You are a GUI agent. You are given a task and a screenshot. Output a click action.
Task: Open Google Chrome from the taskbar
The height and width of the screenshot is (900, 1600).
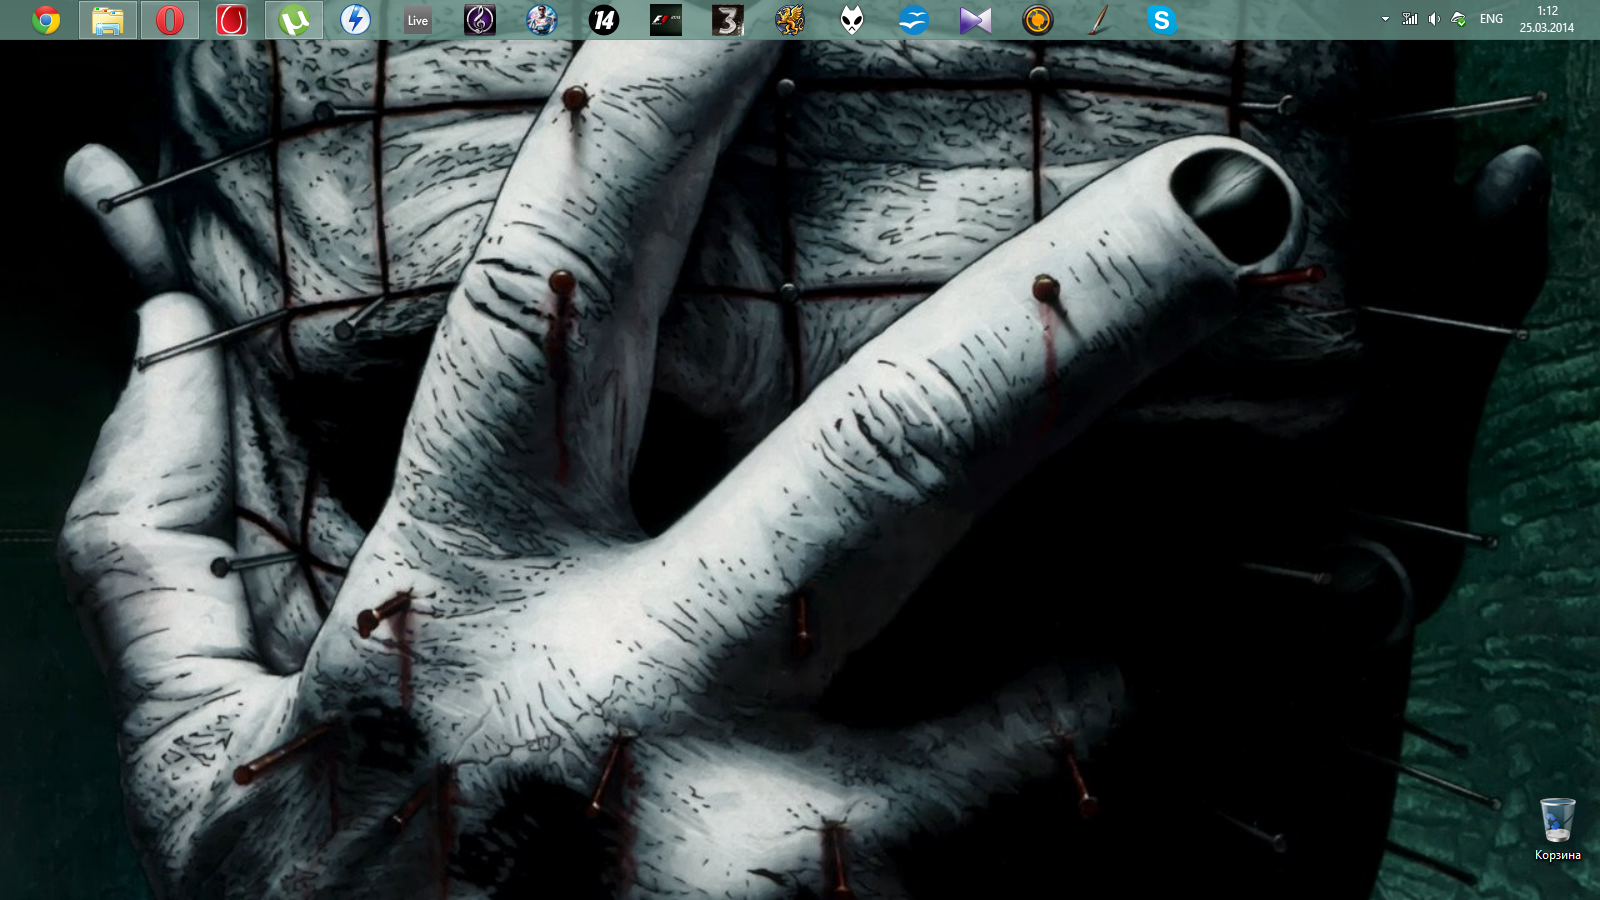point(46,20)
